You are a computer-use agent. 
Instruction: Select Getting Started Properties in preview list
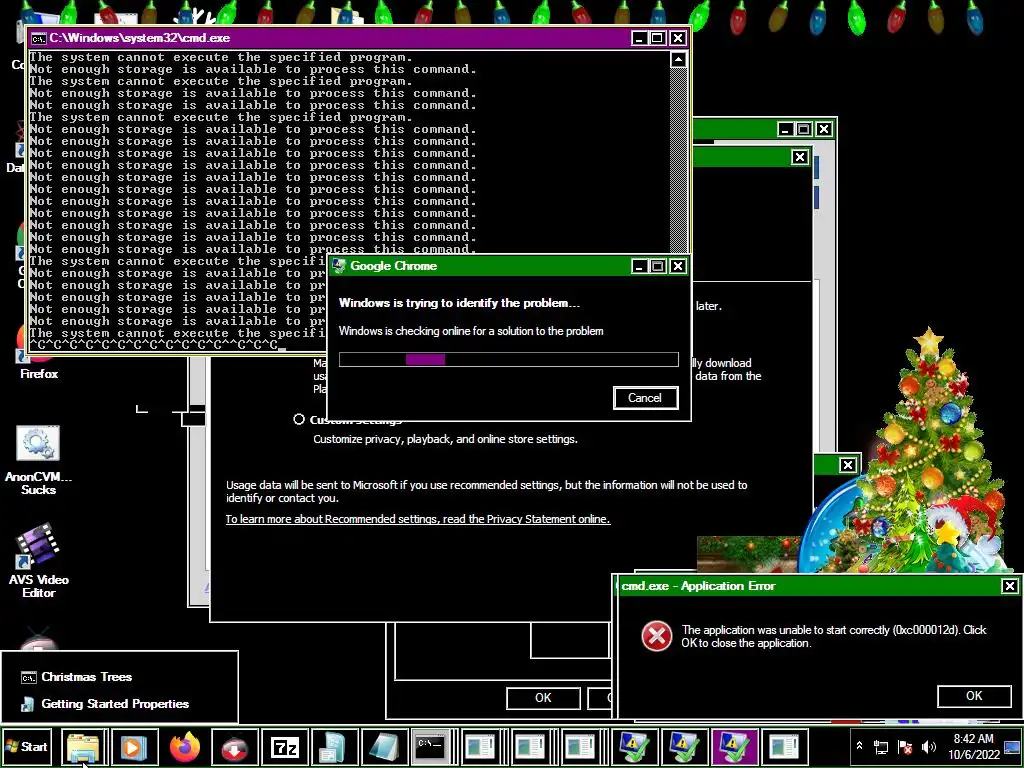119,703
